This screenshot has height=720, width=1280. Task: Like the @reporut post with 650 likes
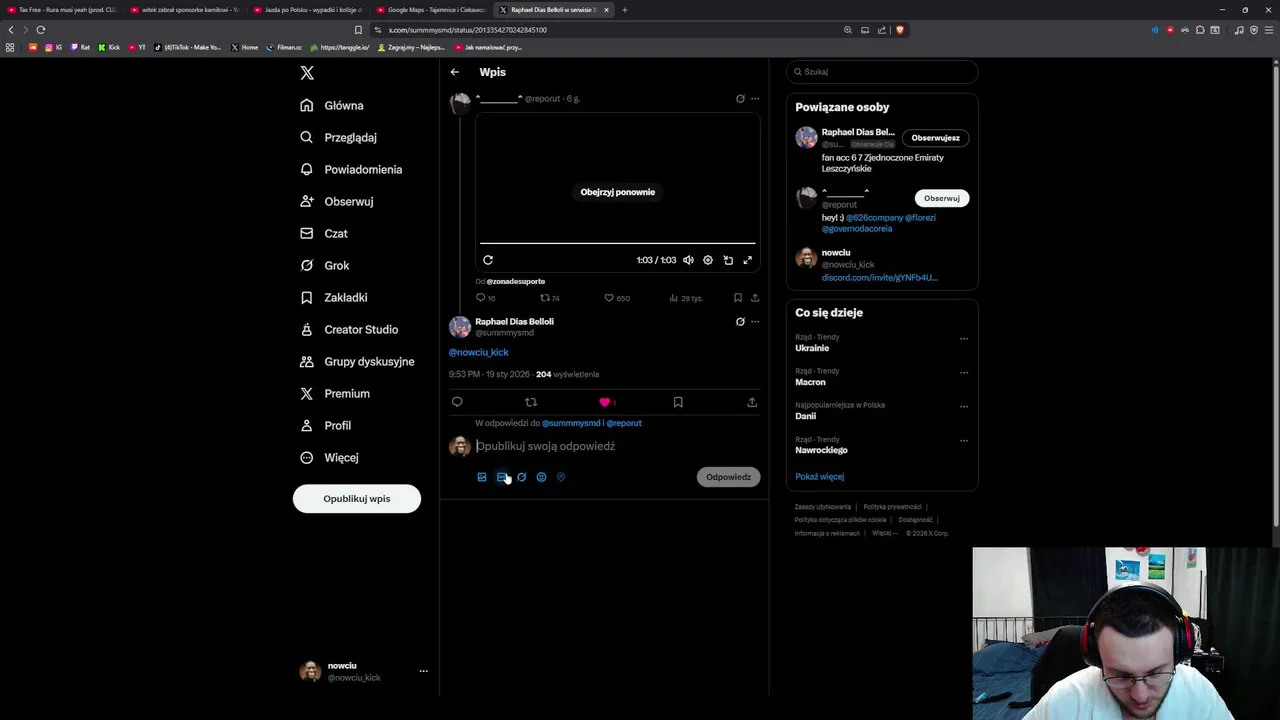tap(617, 298)
